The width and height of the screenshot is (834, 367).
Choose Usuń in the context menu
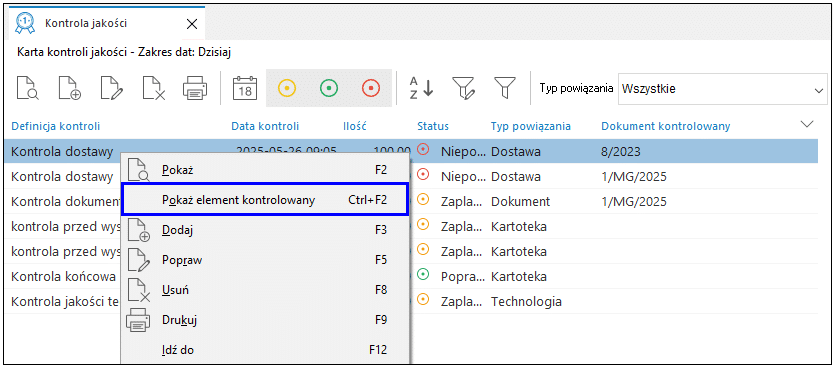[265, 290]
